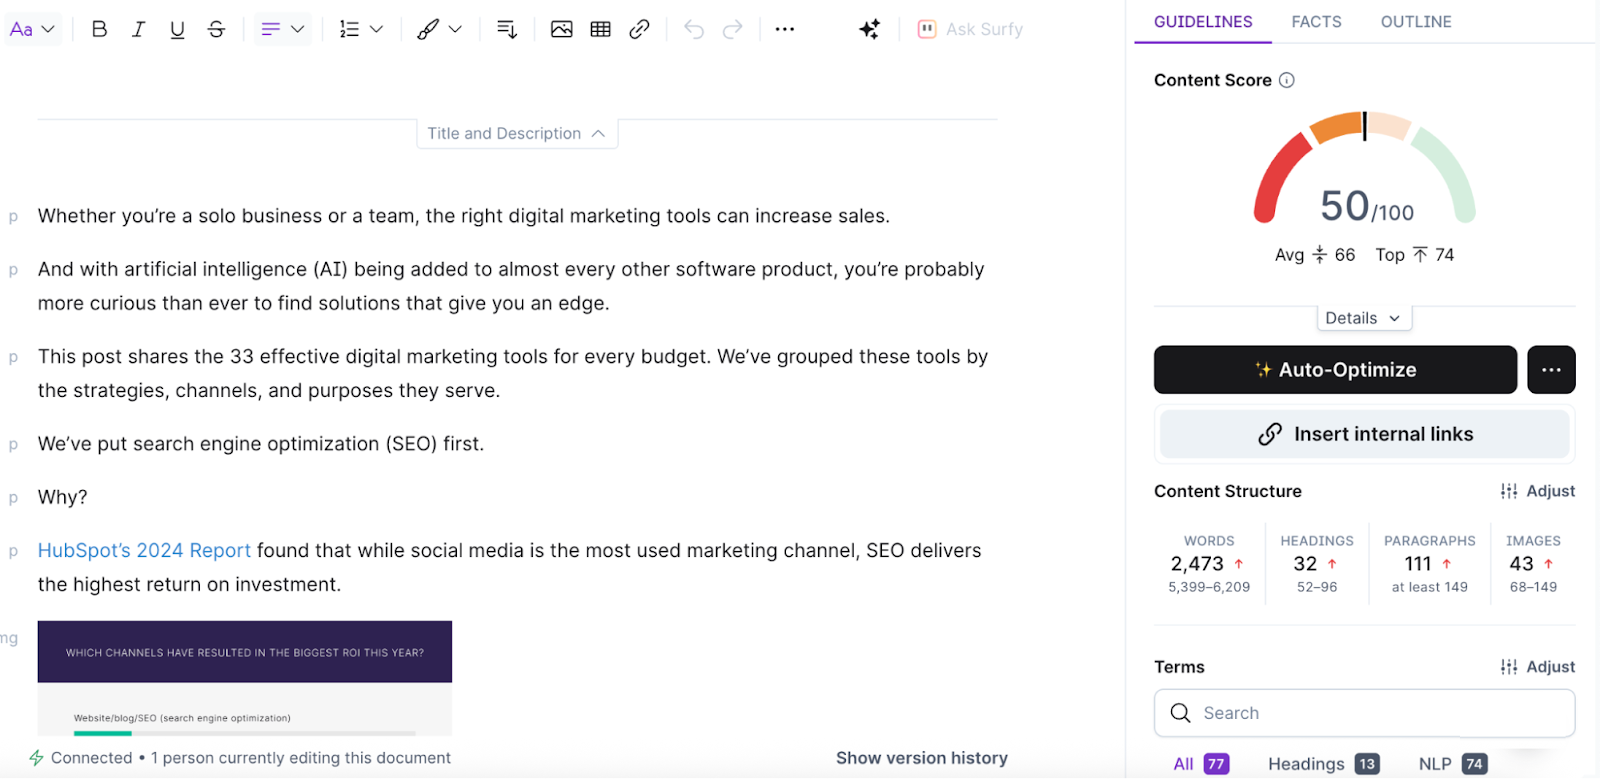Click the 'Avg 66' score label
Viewport: 1600px width, 779px height.
point(1315,255)
